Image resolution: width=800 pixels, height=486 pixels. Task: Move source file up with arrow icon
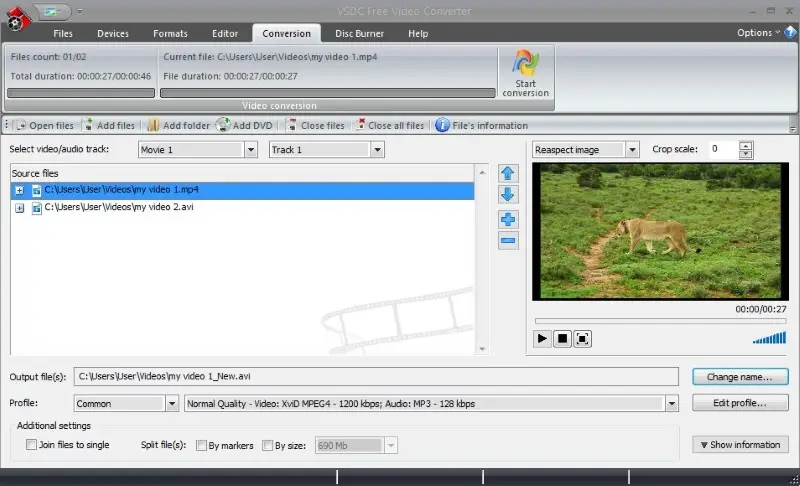tap(508, 174)
